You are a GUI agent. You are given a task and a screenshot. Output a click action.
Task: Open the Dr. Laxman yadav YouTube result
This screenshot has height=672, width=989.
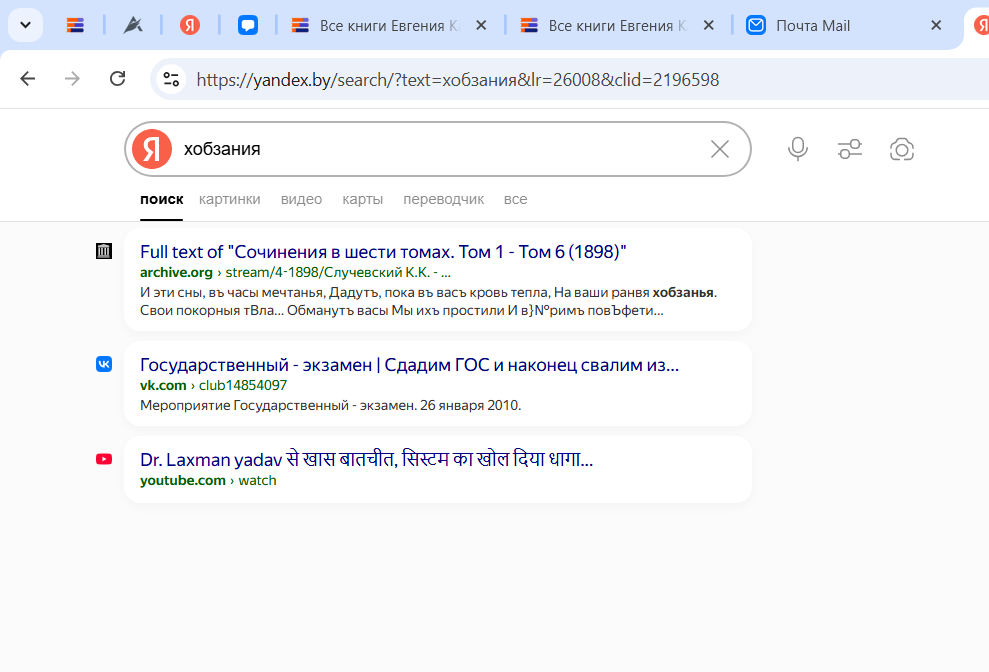(366, 460)
